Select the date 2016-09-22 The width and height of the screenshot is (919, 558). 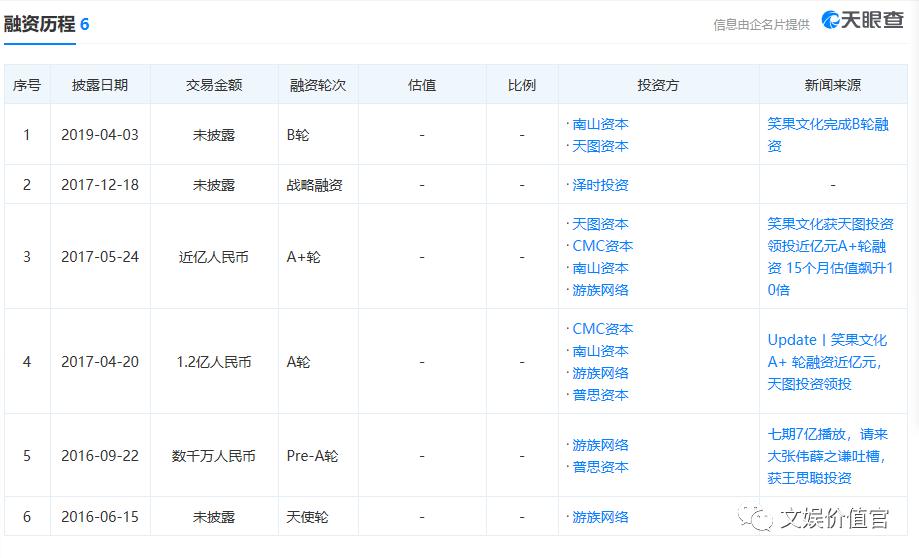[100, 456]
